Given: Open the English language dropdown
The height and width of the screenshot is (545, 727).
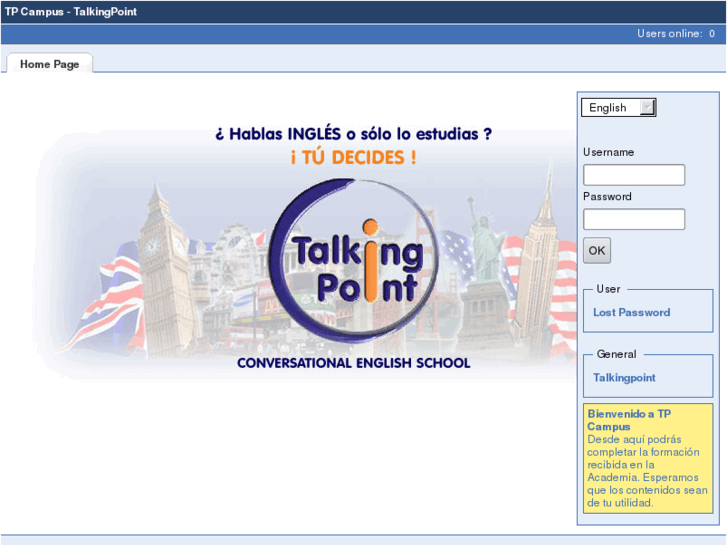Looking at the screenshot, I should (x=619, y=108).
